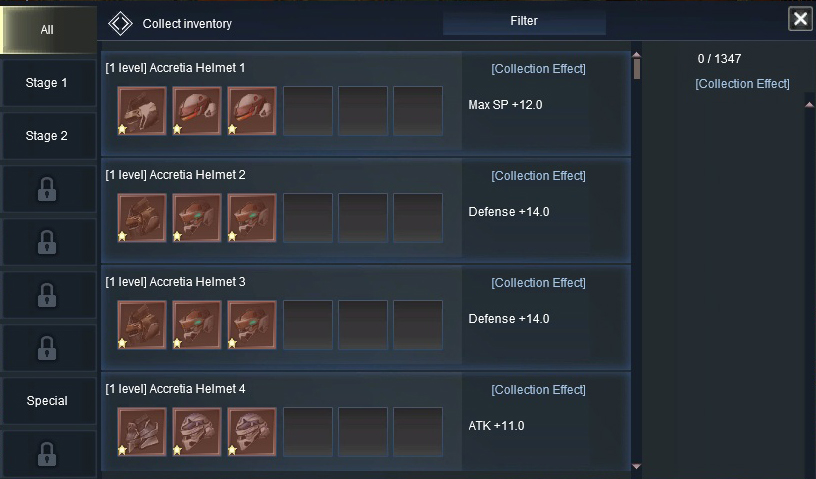Click the Collection Effect link for Helmet 2
Image resolution: width=816 pixels, height=479 pixels.
(x=538, y=176)
